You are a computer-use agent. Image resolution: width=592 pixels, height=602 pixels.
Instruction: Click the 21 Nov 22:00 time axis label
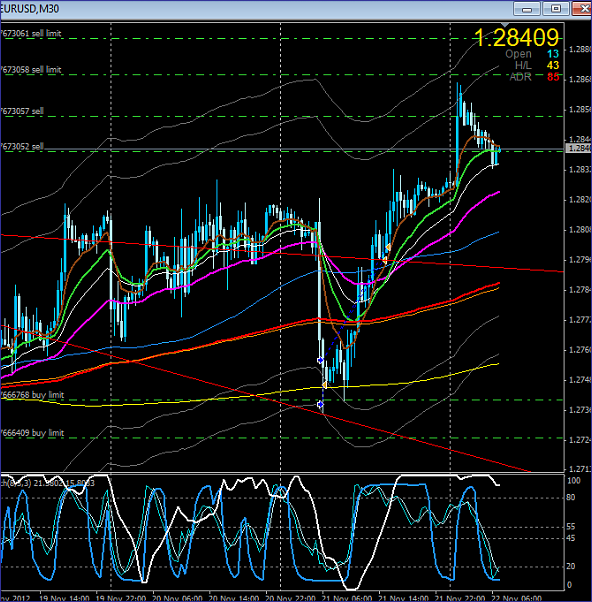coord(460,598)
